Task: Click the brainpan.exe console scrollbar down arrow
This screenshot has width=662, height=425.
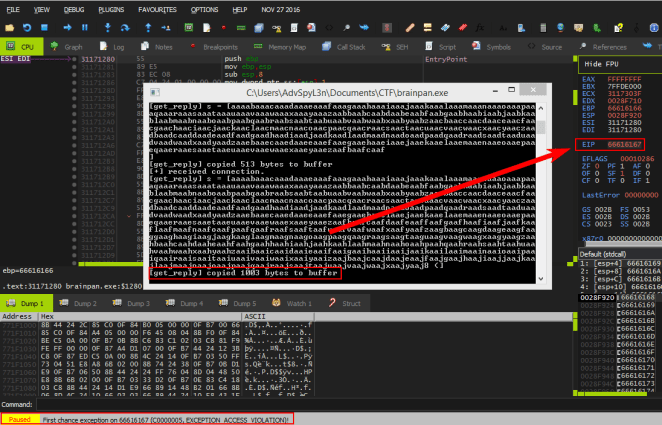Action: (x=541, y=279)
